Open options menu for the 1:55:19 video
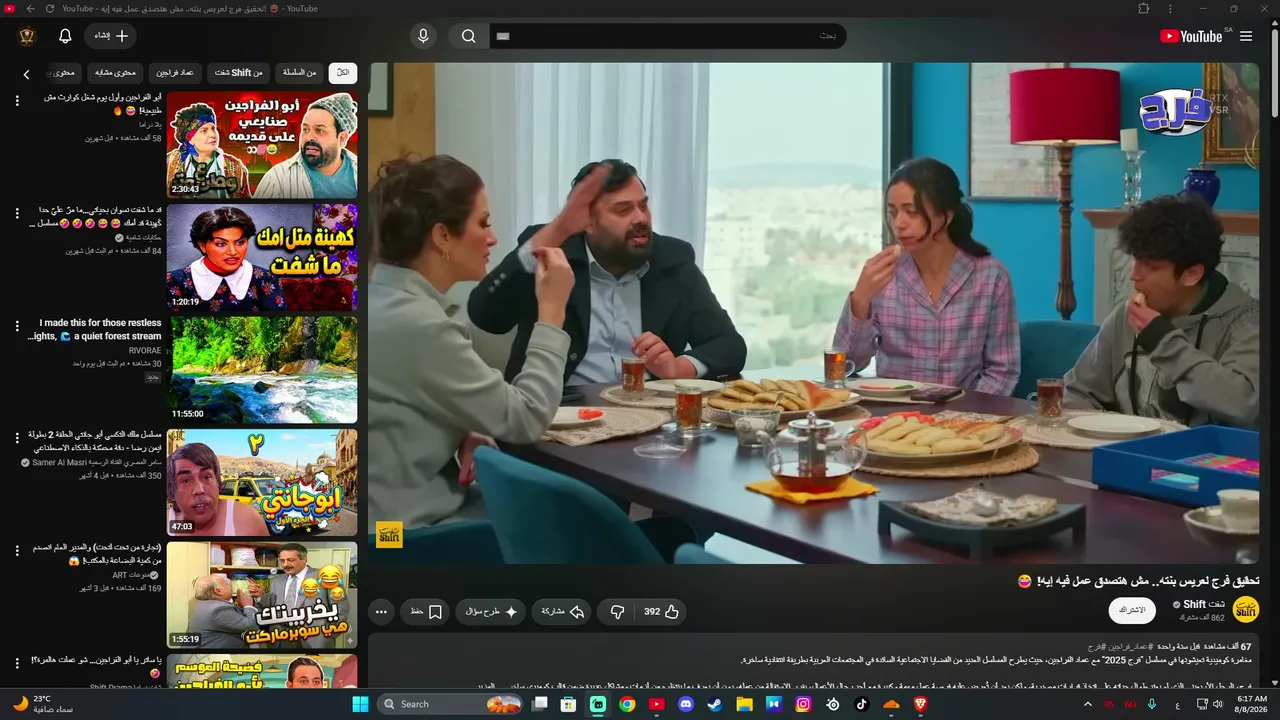 pos(17,551)
